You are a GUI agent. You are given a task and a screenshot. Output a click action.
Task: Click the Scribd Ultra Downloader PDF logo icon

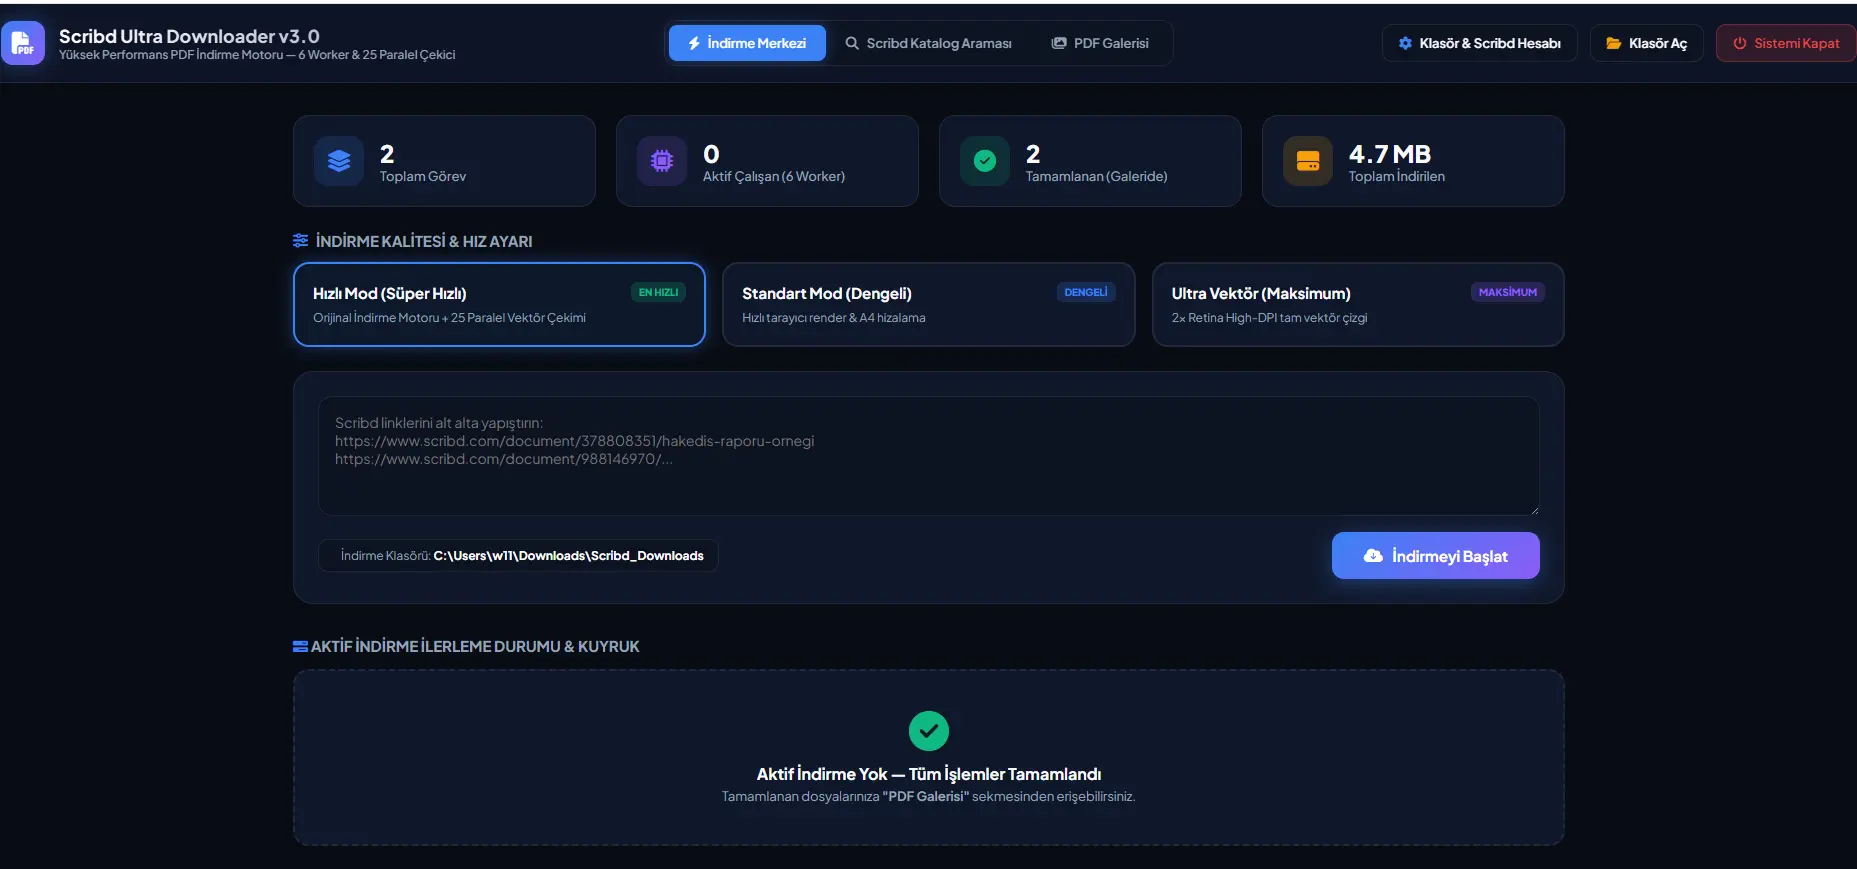23,43
